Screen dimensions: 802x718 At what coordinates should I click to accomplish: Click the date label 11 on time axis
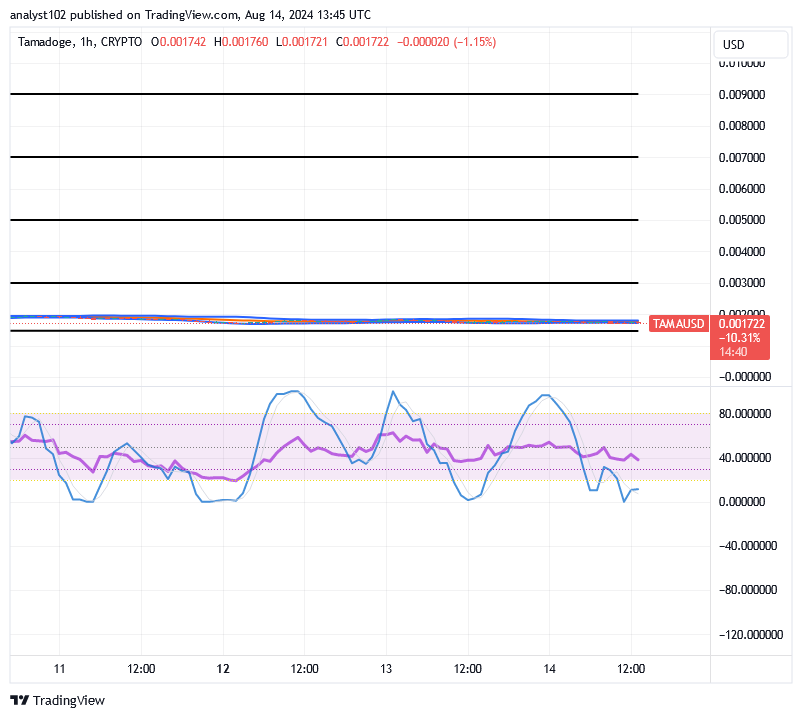[59, 668]
